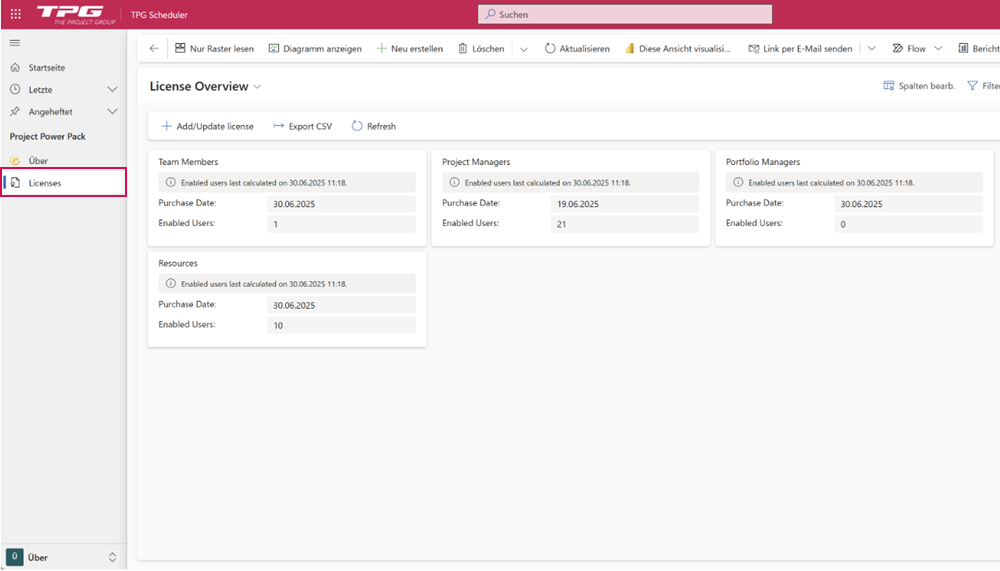This screenshot has width=1000, height=571.
Task: Expand the Letzte section chevron
Action: (x=112, y=89)
